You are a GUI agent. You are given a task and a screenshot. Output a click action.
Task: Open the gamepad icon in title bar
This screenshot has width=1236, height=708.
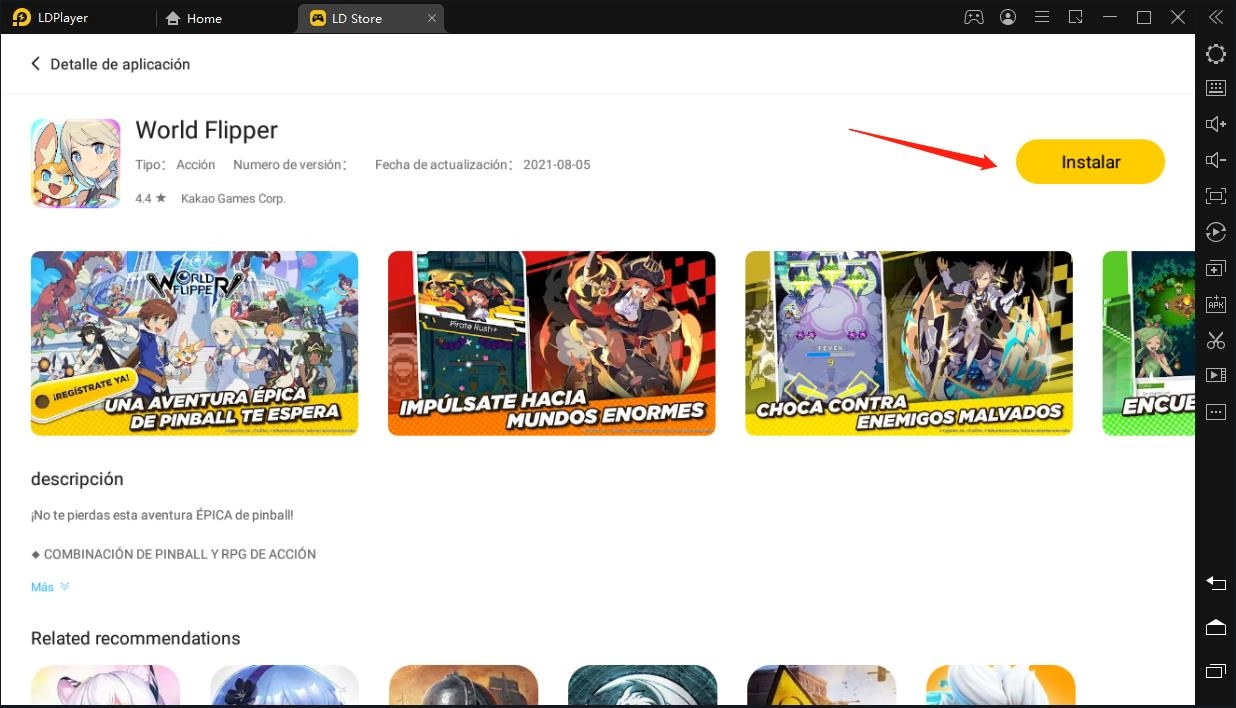coord(973,18)
